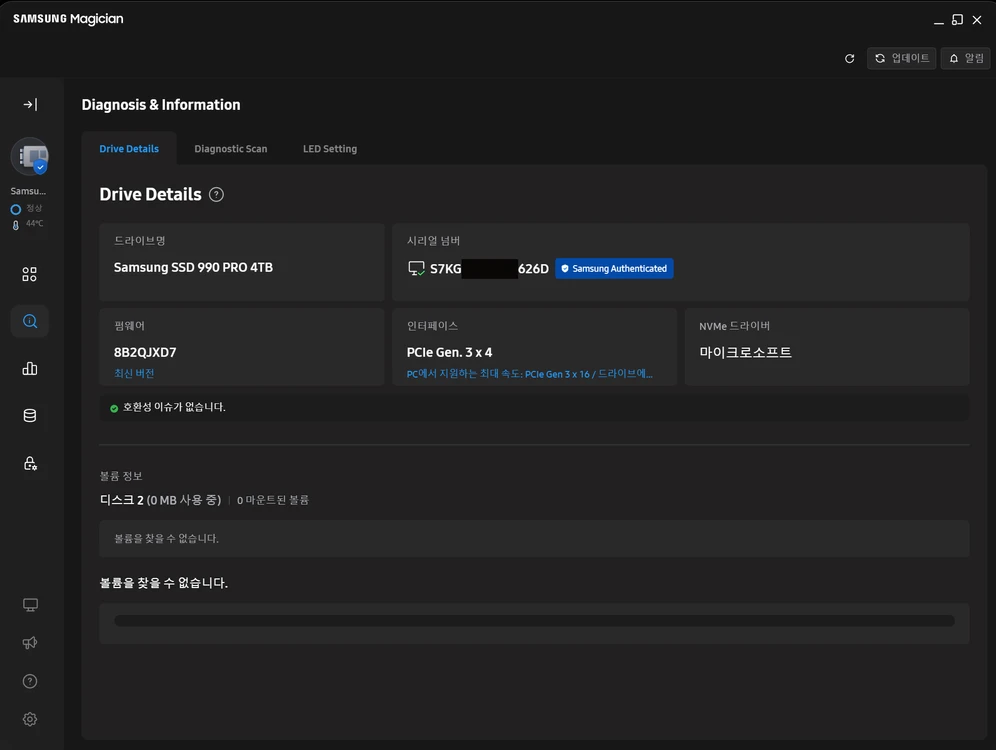The height and width of the screenshot is (750, 996).
Task: Close the Samsung Magician window
Action: point(977,20)
